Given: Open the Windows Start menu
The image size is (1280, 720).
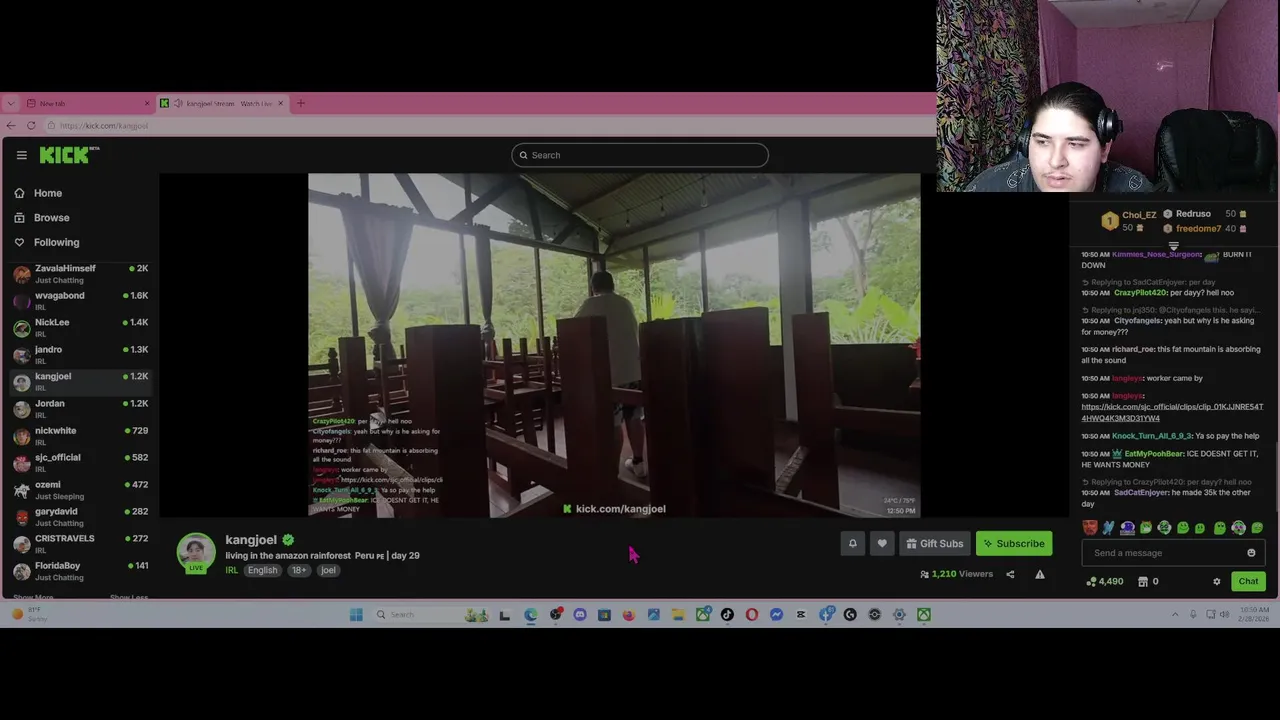Looking at the screenshot, I should point(356,615).
